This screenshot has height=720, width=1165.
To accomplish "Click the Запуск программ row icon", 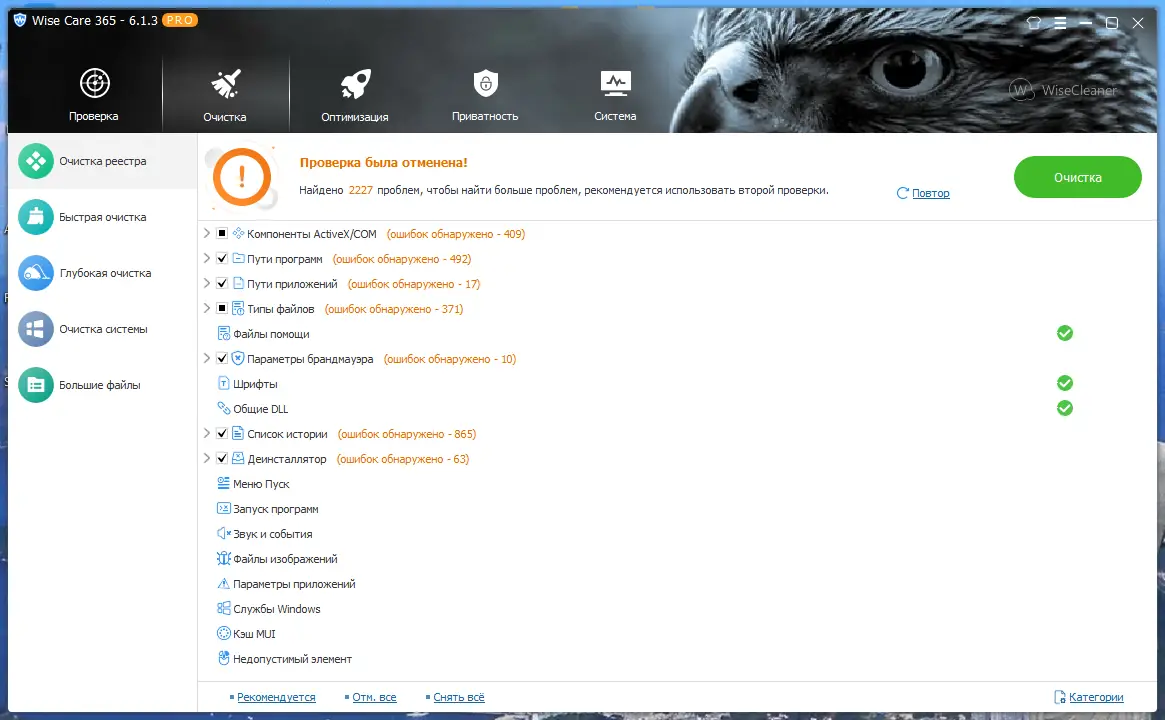I will [x=223, y=508].
